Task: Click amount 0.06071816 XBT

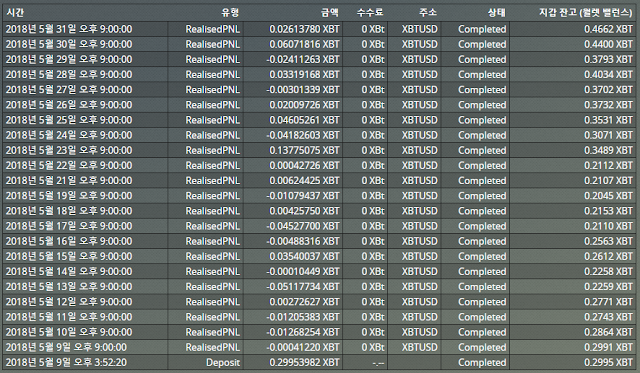Action: pos(304,44)
